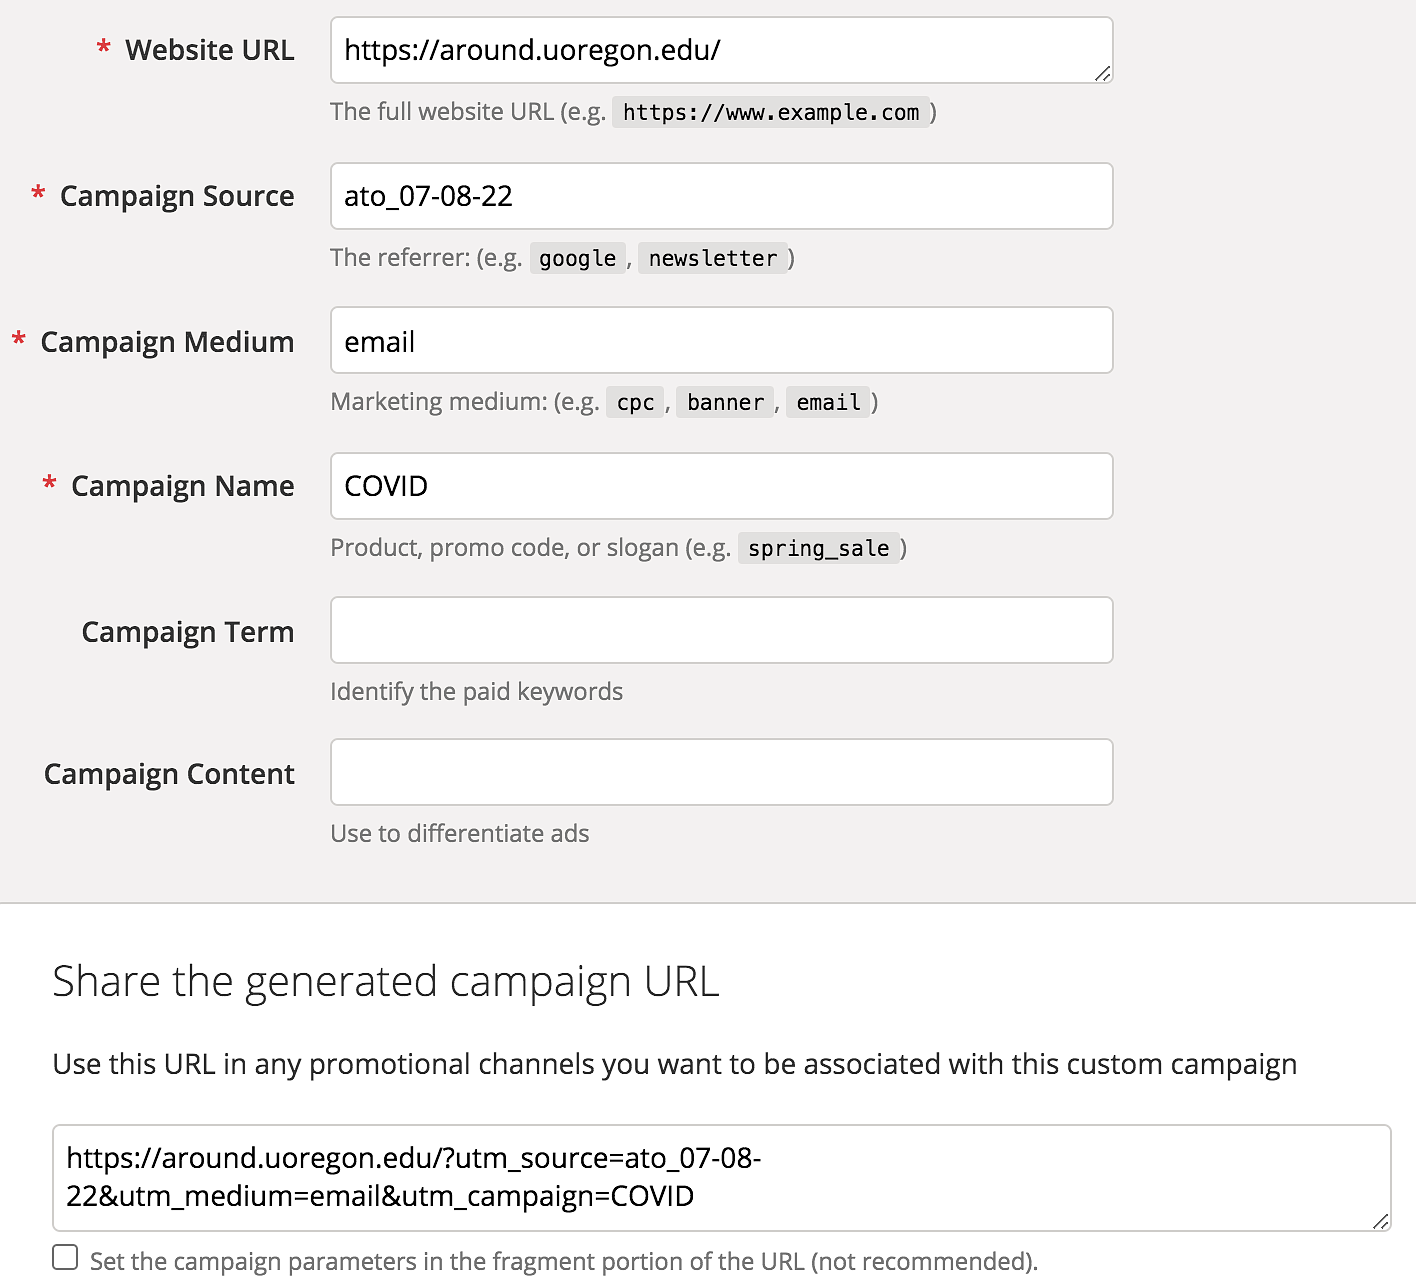Click the Share the generated campaign URL heading

tap(386, 981)
